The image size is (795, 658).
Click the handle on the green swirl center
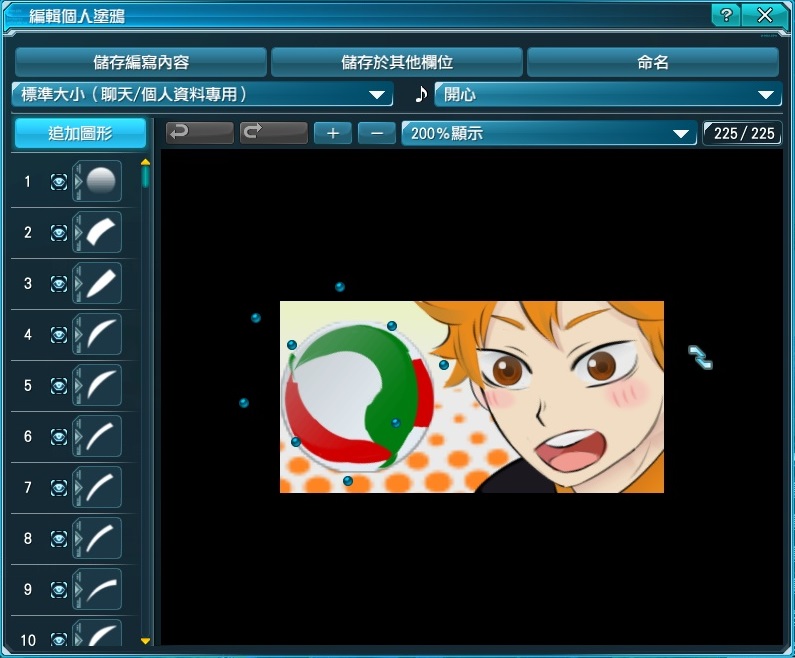tap(396, 423)
